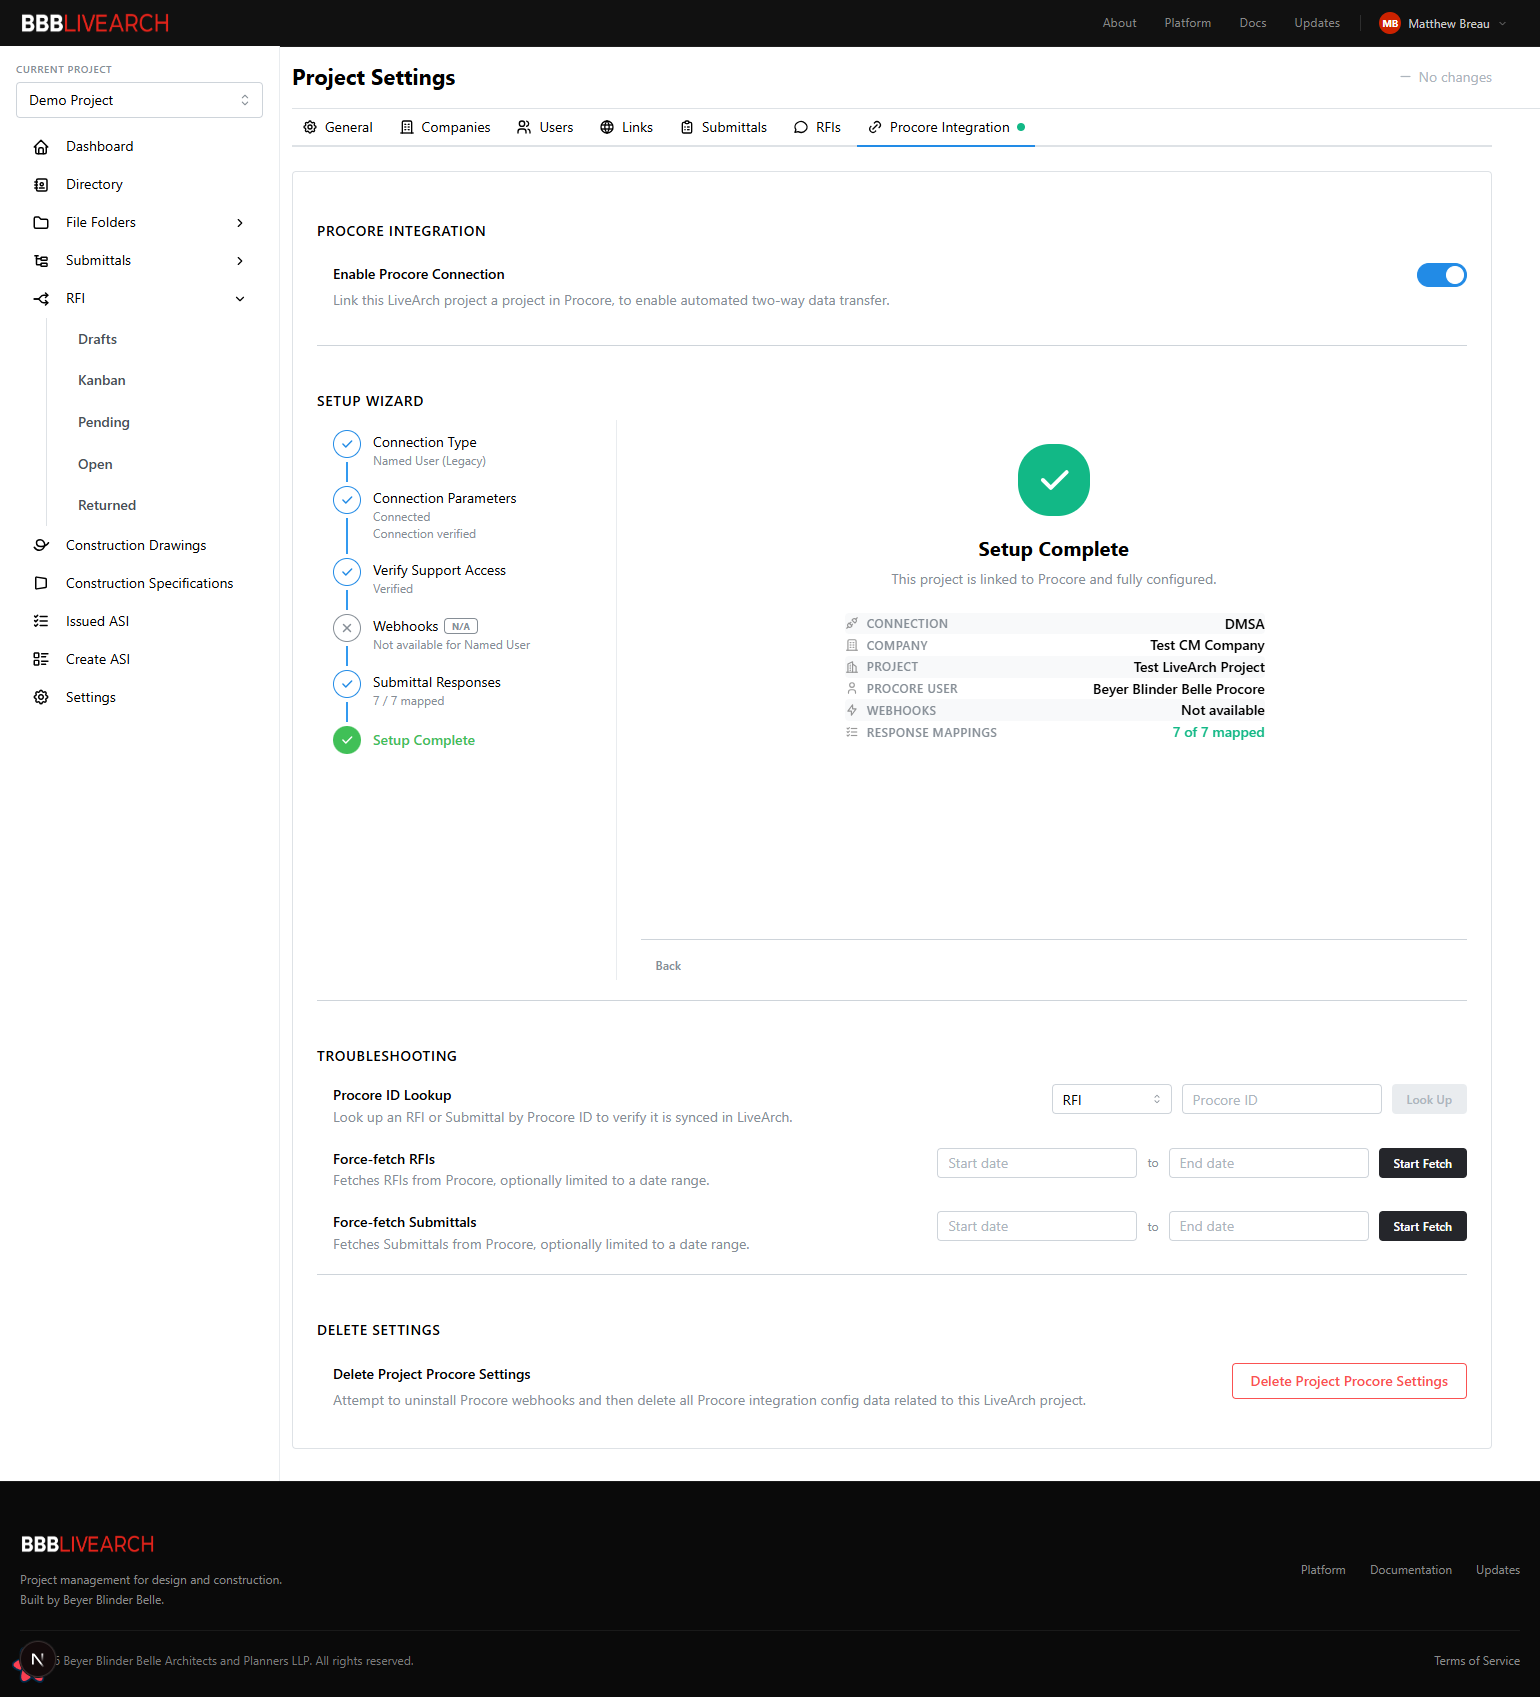Click the Procore ID input field
Viewport: 1540px width, 1697px height.
(x=1281, y=1100)
